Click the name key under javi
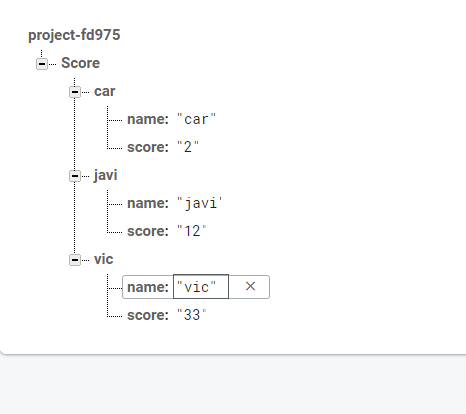Screen dimensions: 466x414 pyautogui.click(x=148, y=203)
